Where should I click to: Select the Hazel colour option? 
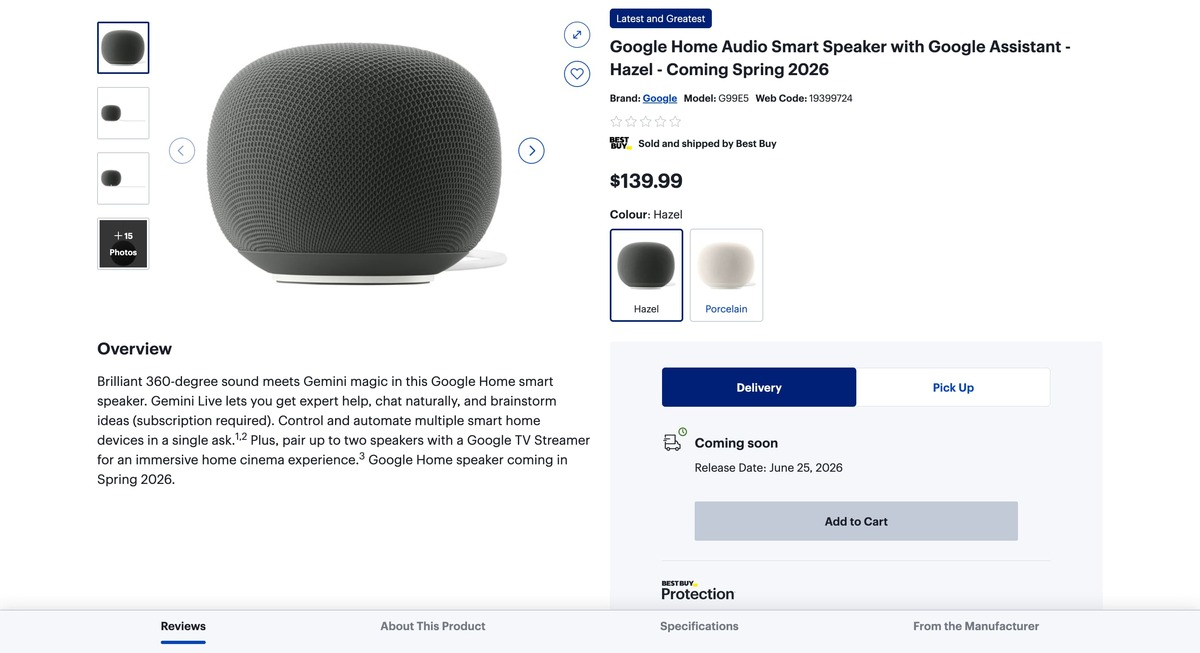point(646,275)
